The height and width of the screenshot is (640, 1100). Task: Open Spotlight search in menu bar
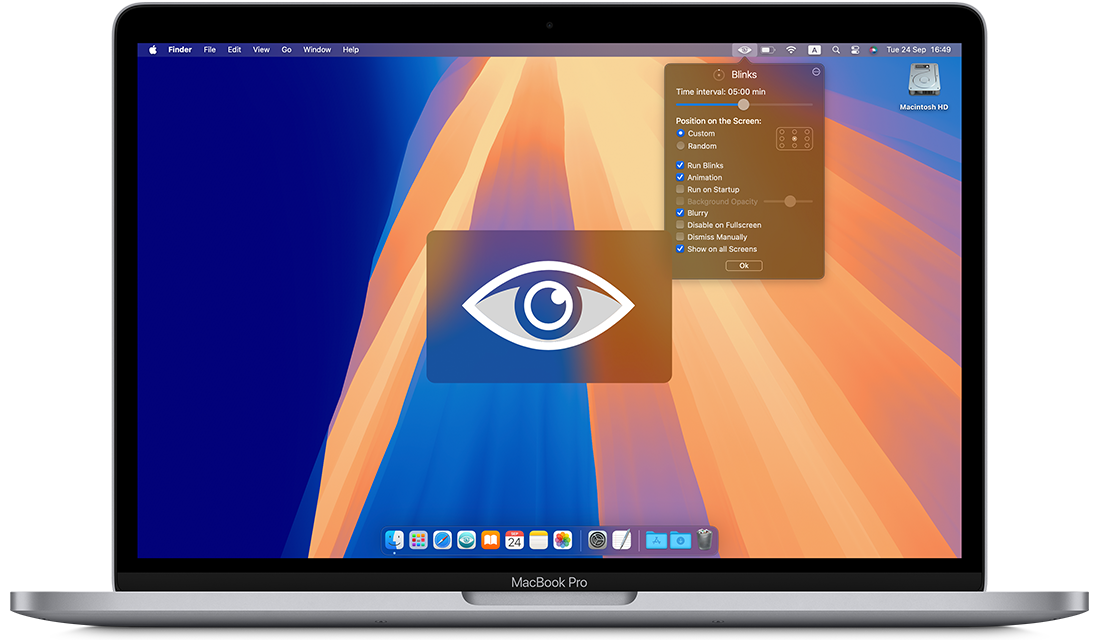(x=836, y=49)
